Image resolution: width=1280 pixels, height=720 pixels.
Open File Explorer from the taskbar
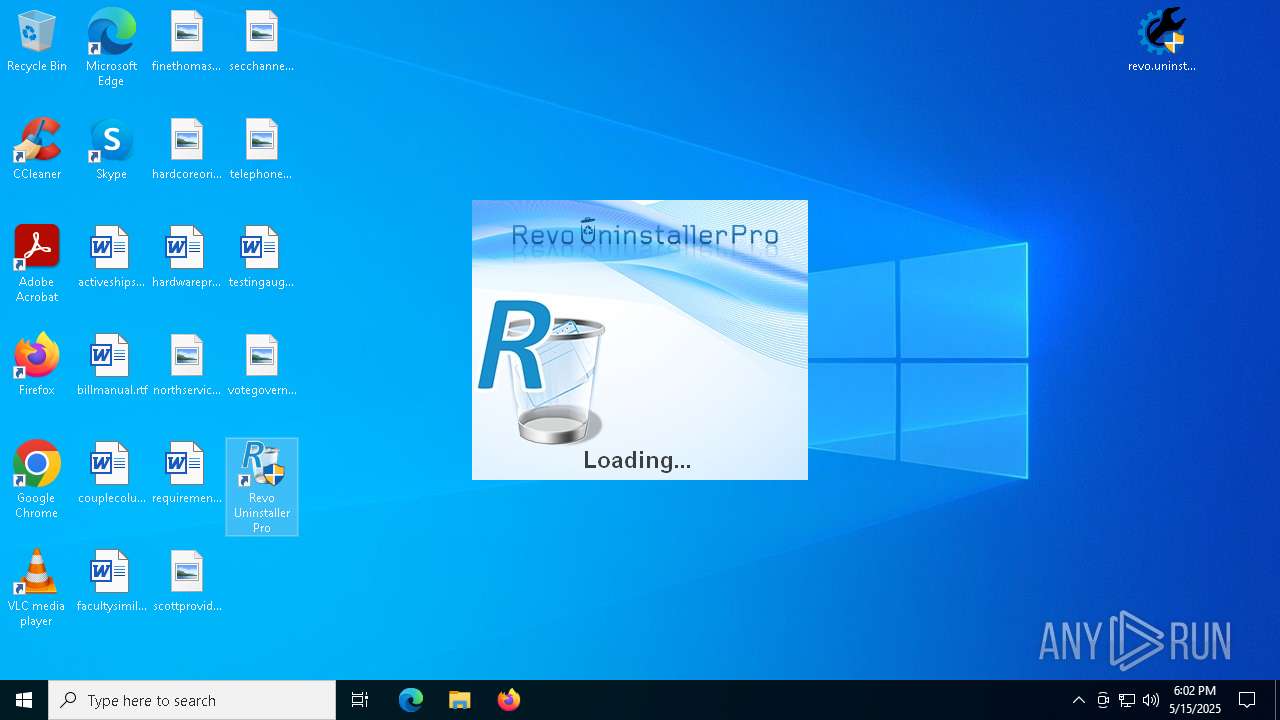tap(460, 700)
